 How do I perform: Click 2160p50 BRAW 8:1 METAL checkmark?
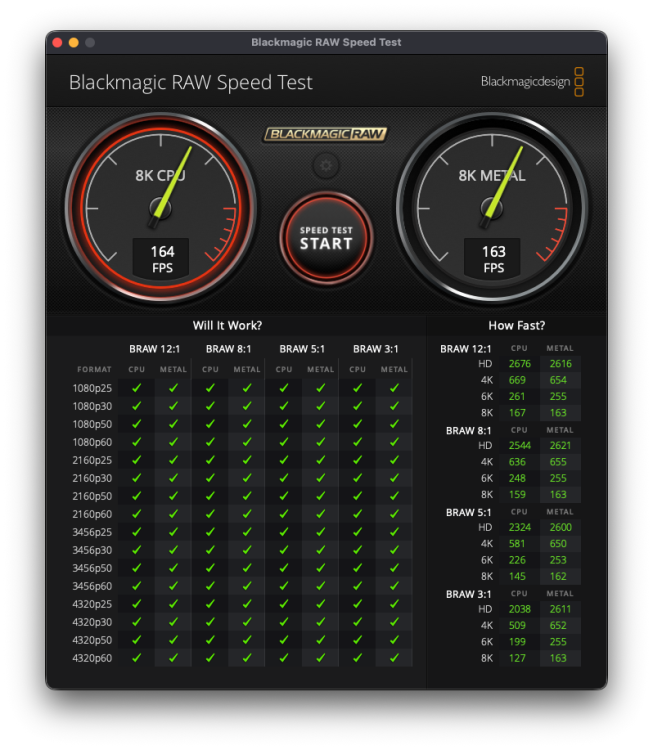[247, 496]
